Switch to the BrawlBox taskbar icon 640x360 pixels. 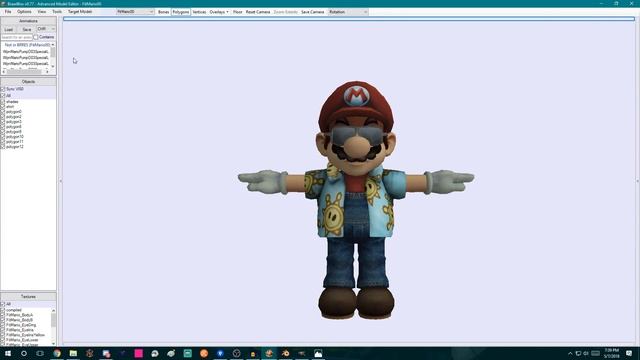tap(269, 353)
